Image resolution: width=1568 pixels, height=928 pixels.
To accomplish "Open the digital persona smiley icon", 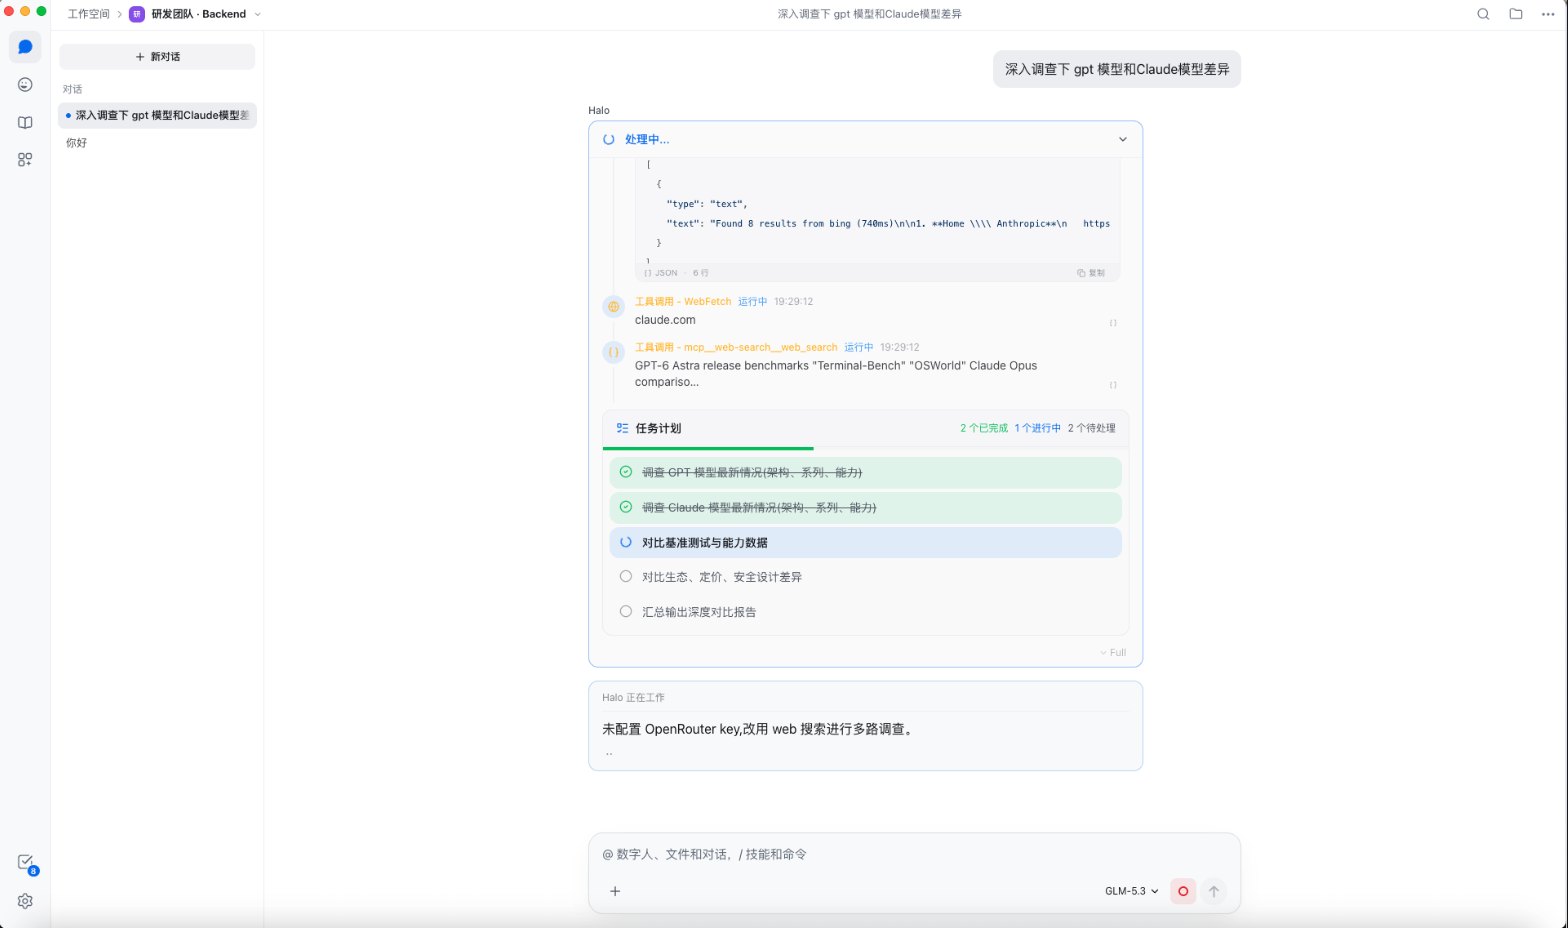I will pyautogui.click(x=25, y=85).
